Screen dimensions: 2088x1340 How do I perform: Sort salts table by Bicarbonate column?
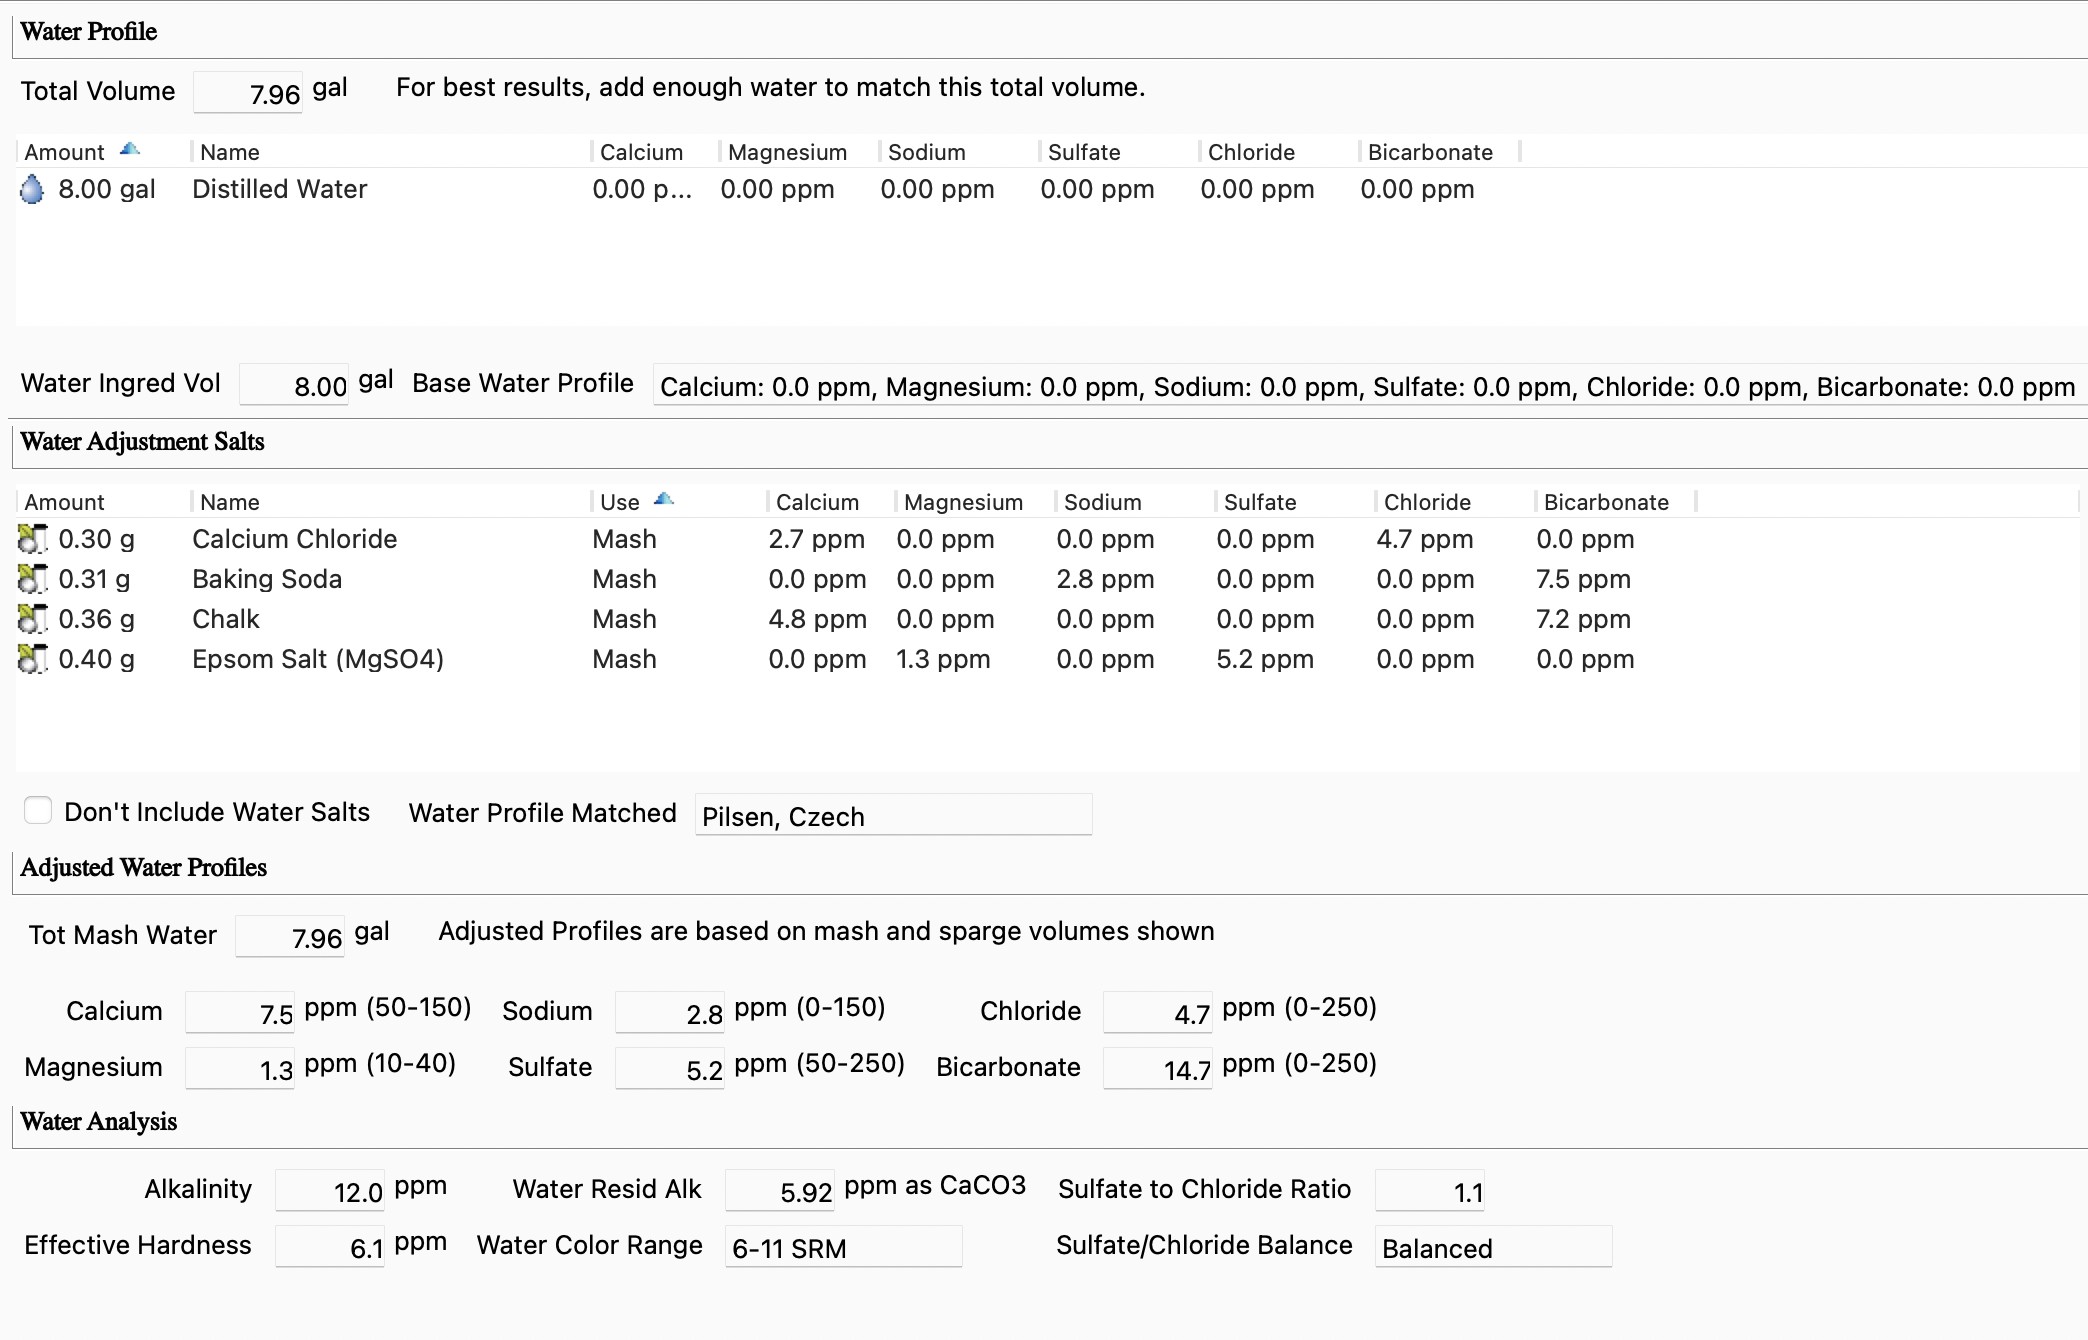click(1615, 502)
